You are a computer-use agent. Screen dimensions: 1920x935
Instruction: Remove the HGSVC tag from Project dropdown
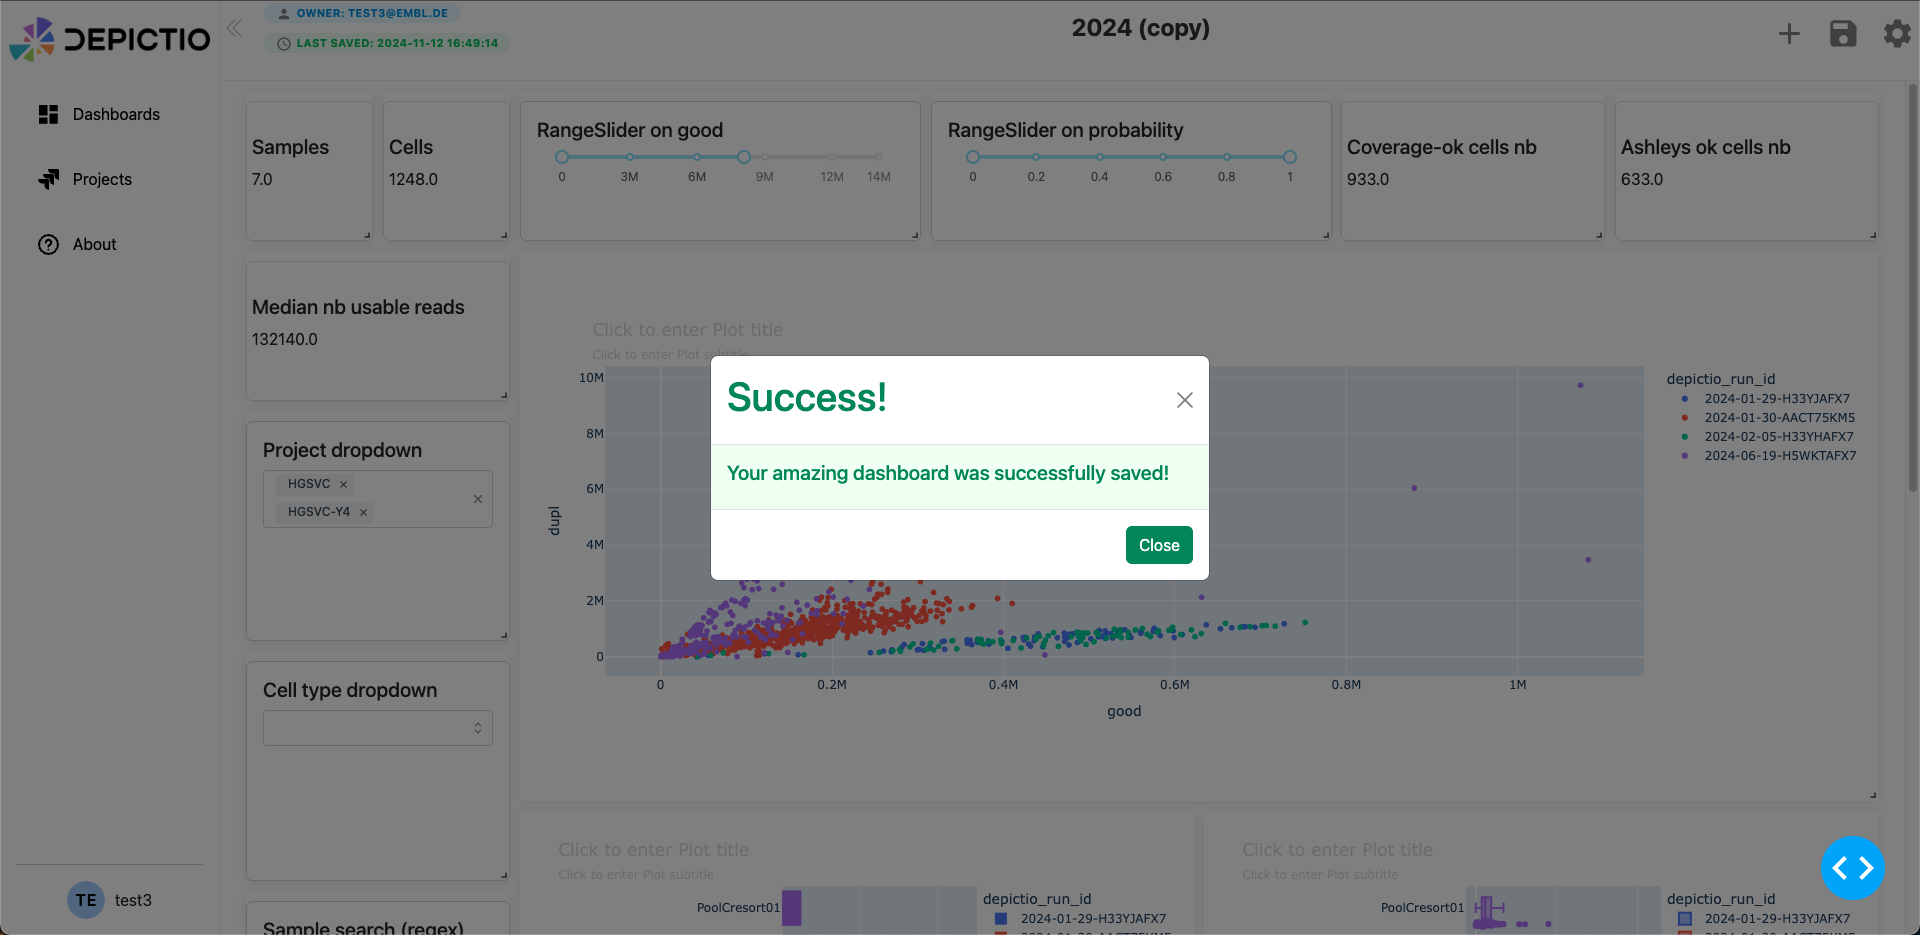point(343,485)
